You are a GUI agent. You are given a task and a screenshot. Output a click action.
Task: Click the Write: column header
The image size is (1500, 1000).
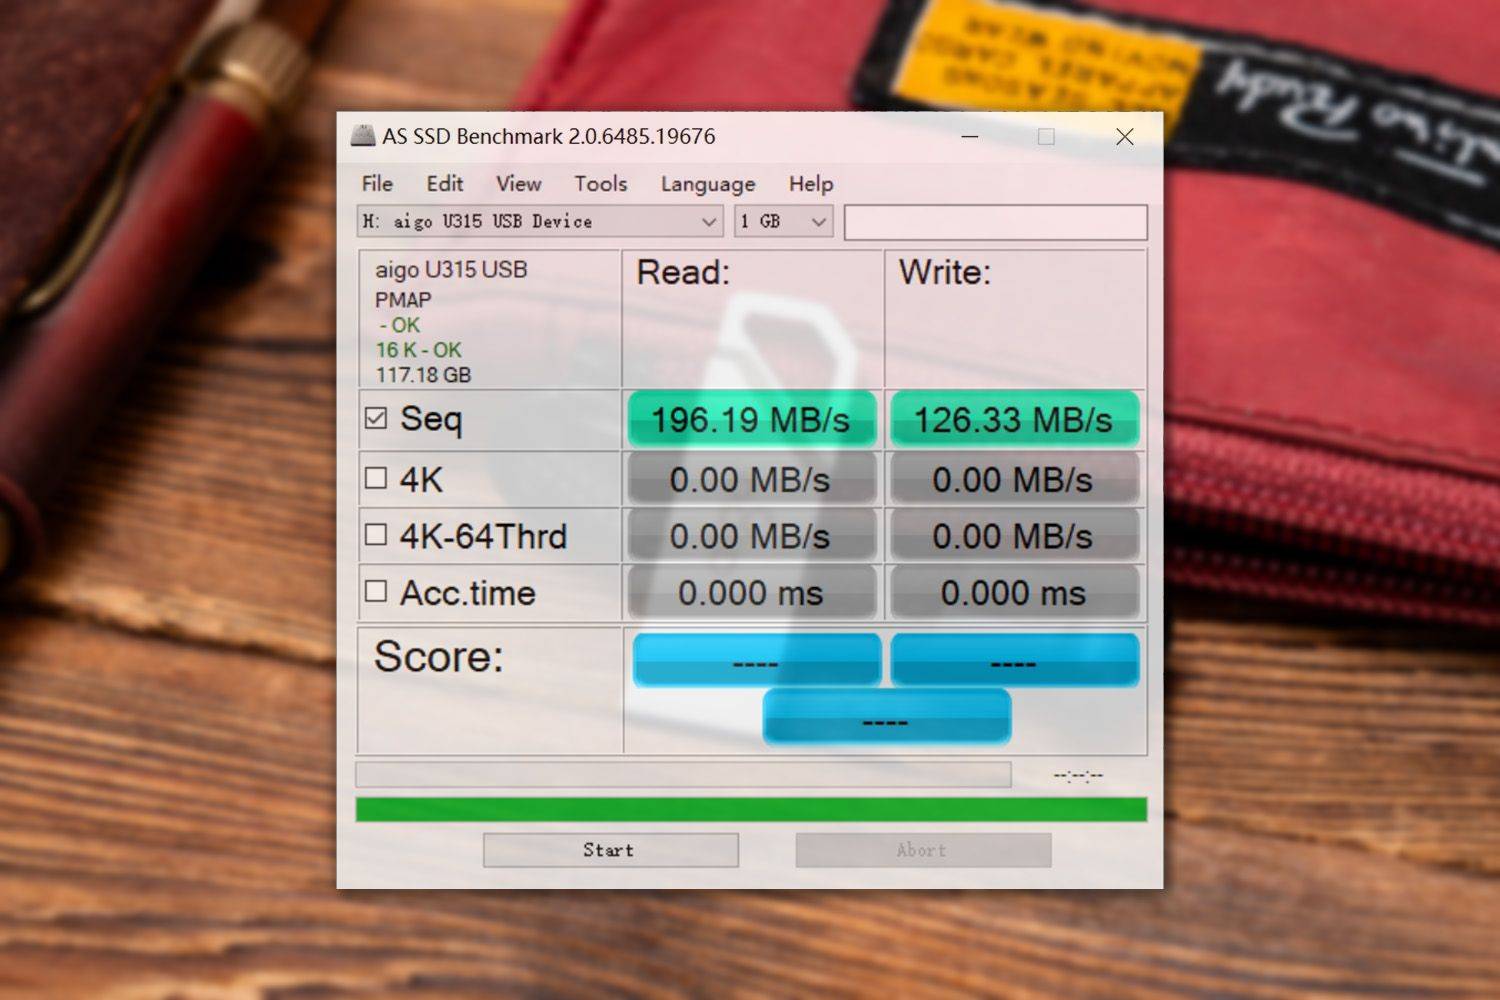[x=945, y=272]
